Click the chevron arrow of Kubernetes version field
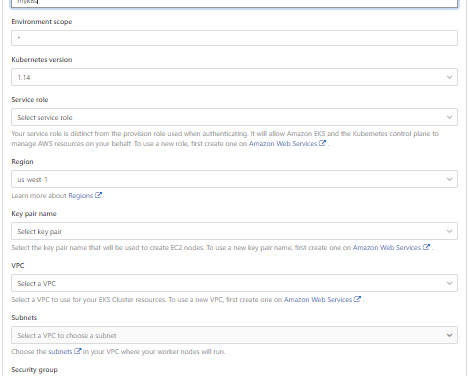 pos(449,77)
